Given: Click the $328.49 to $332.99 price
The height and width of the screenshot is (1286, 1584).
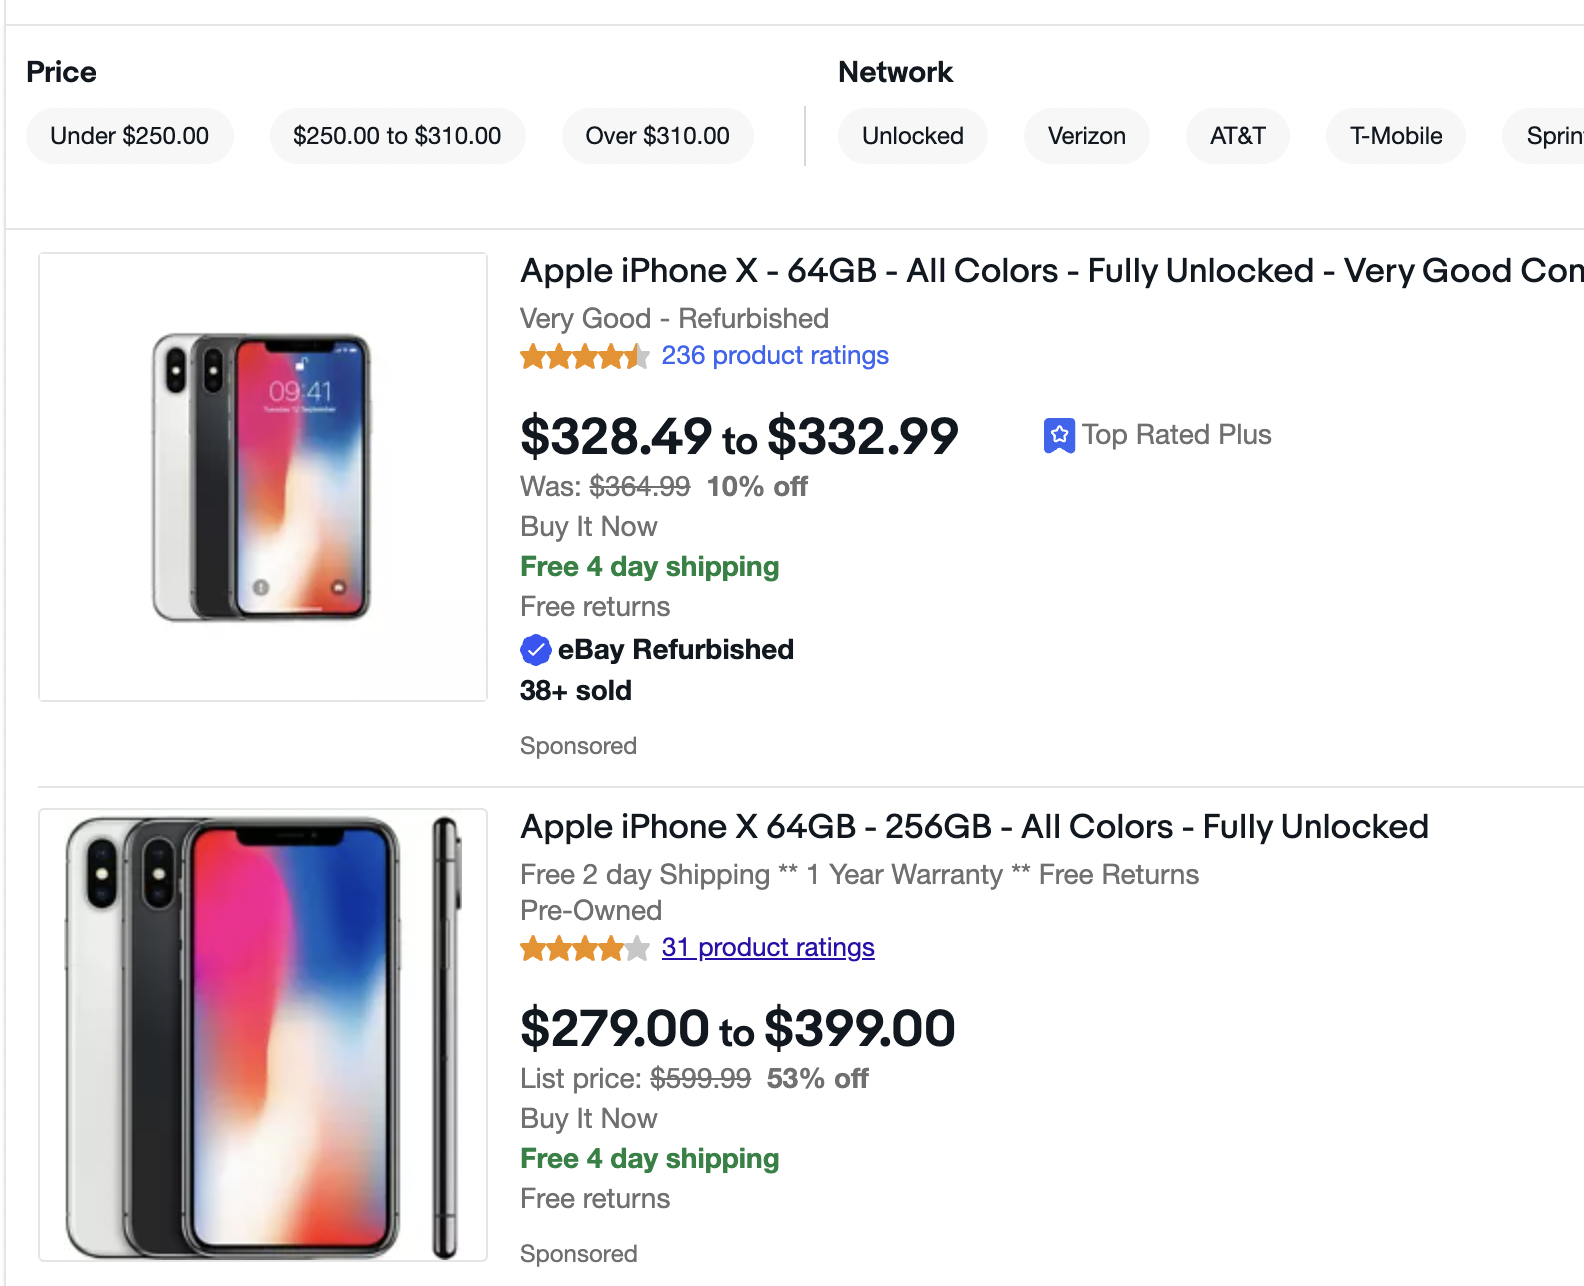Looking at the screenshot, I should click(739, 436).
